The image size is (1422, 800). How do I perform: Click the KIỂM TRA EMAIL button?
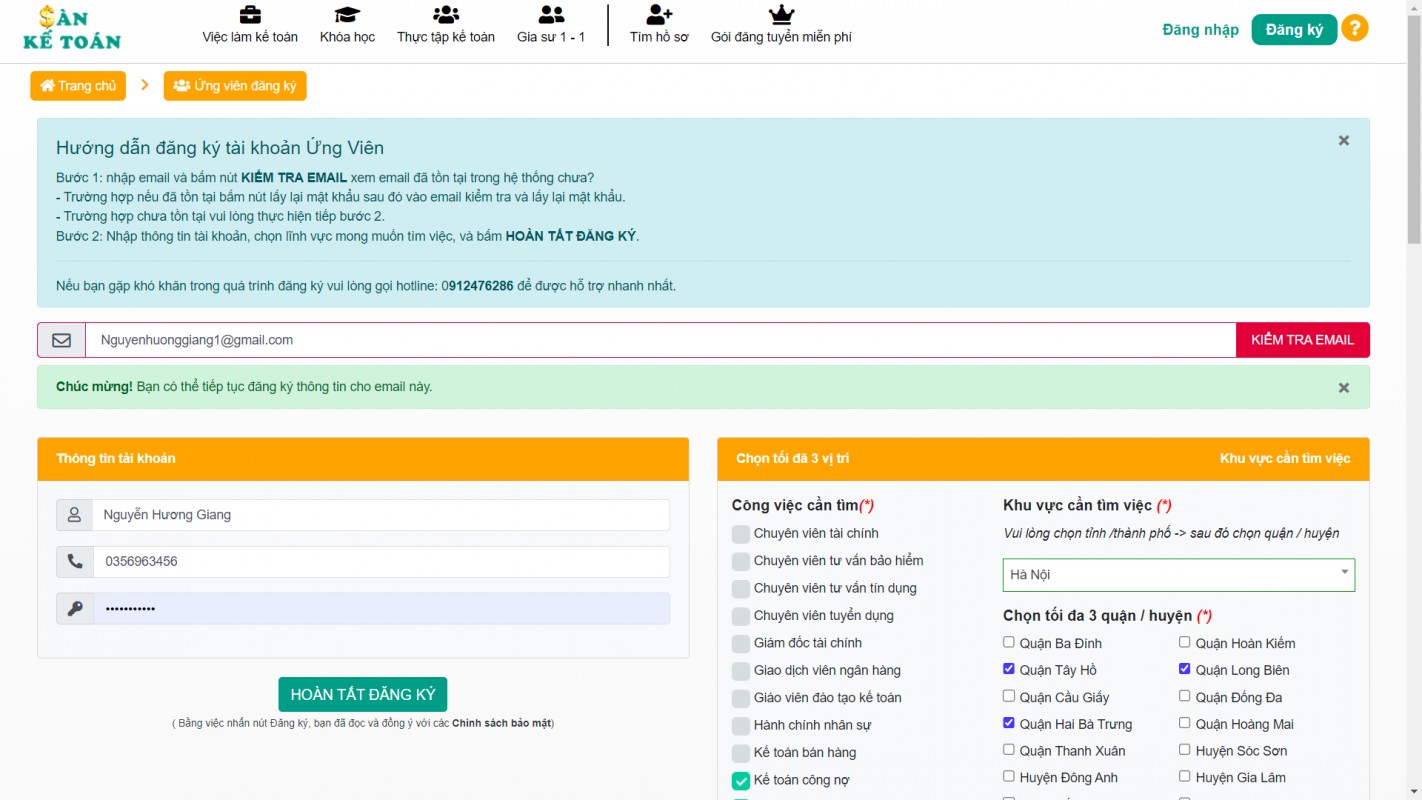point(1302,340)
